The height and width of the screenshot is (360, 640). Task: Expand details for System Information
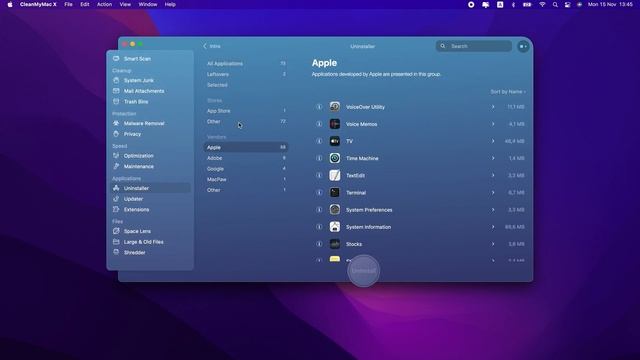pos(493,227)
